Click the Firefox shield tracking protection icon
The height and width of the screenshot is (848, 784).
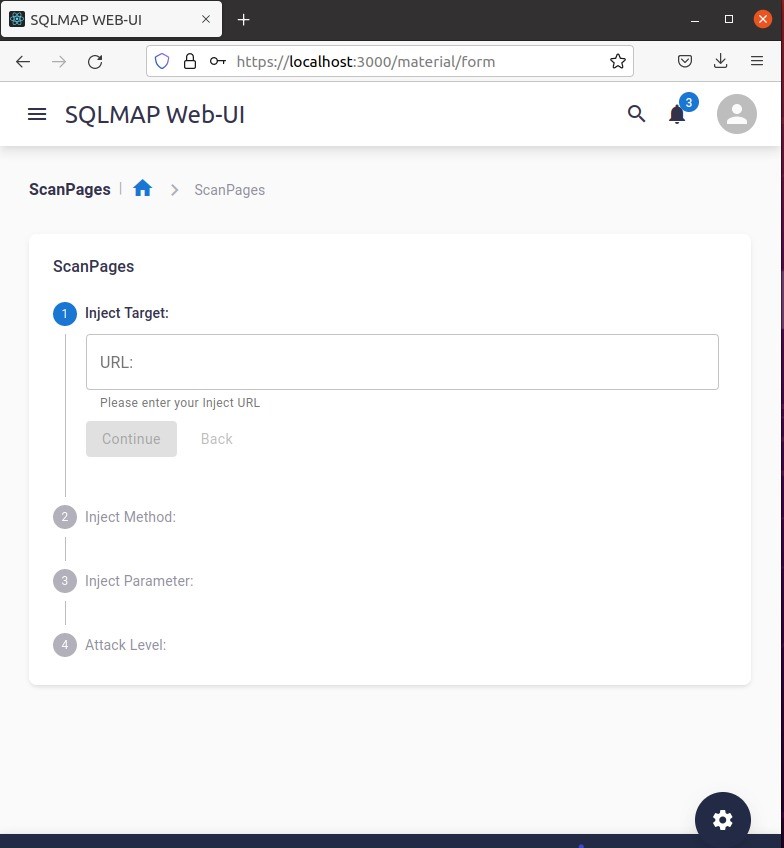(x=162, y=61)
